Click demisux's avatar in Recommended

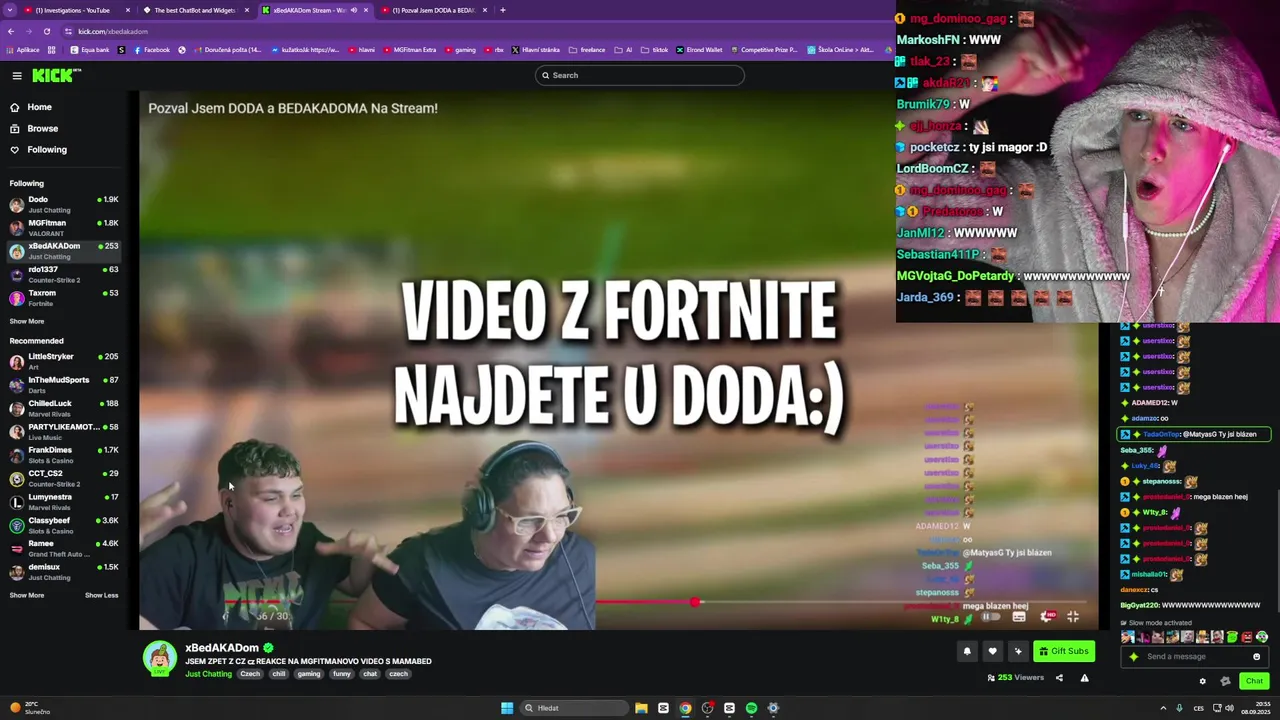17,572
